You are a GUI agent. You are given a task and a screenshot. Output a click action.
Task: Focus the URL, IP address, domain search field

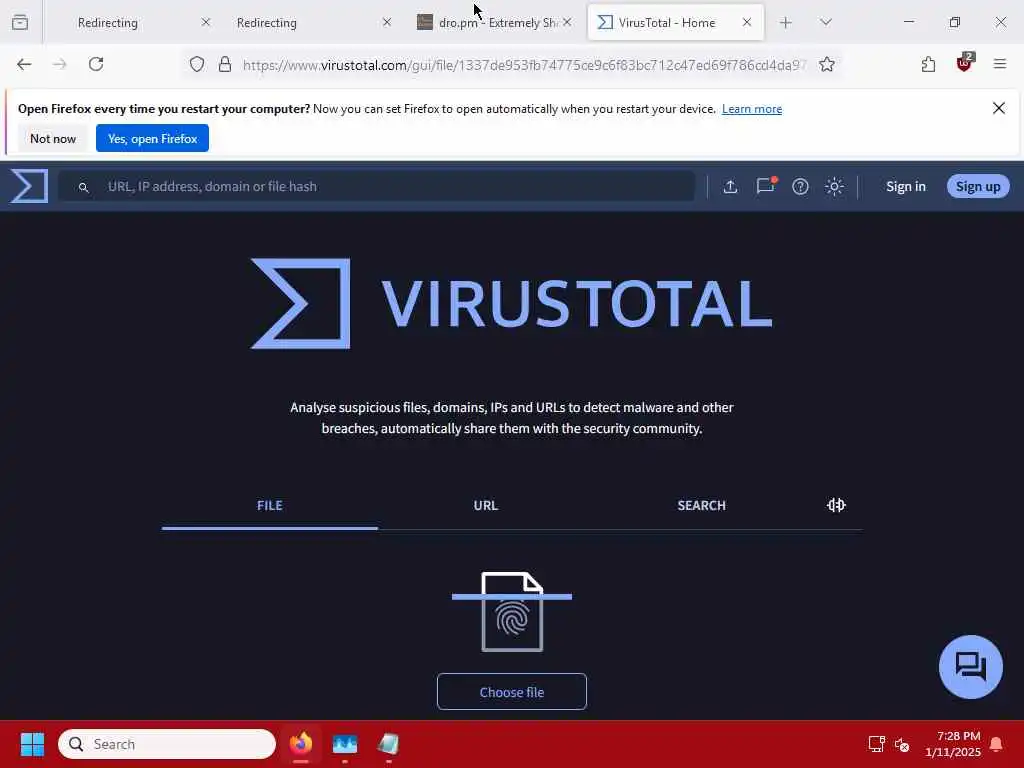pos(377,187)
